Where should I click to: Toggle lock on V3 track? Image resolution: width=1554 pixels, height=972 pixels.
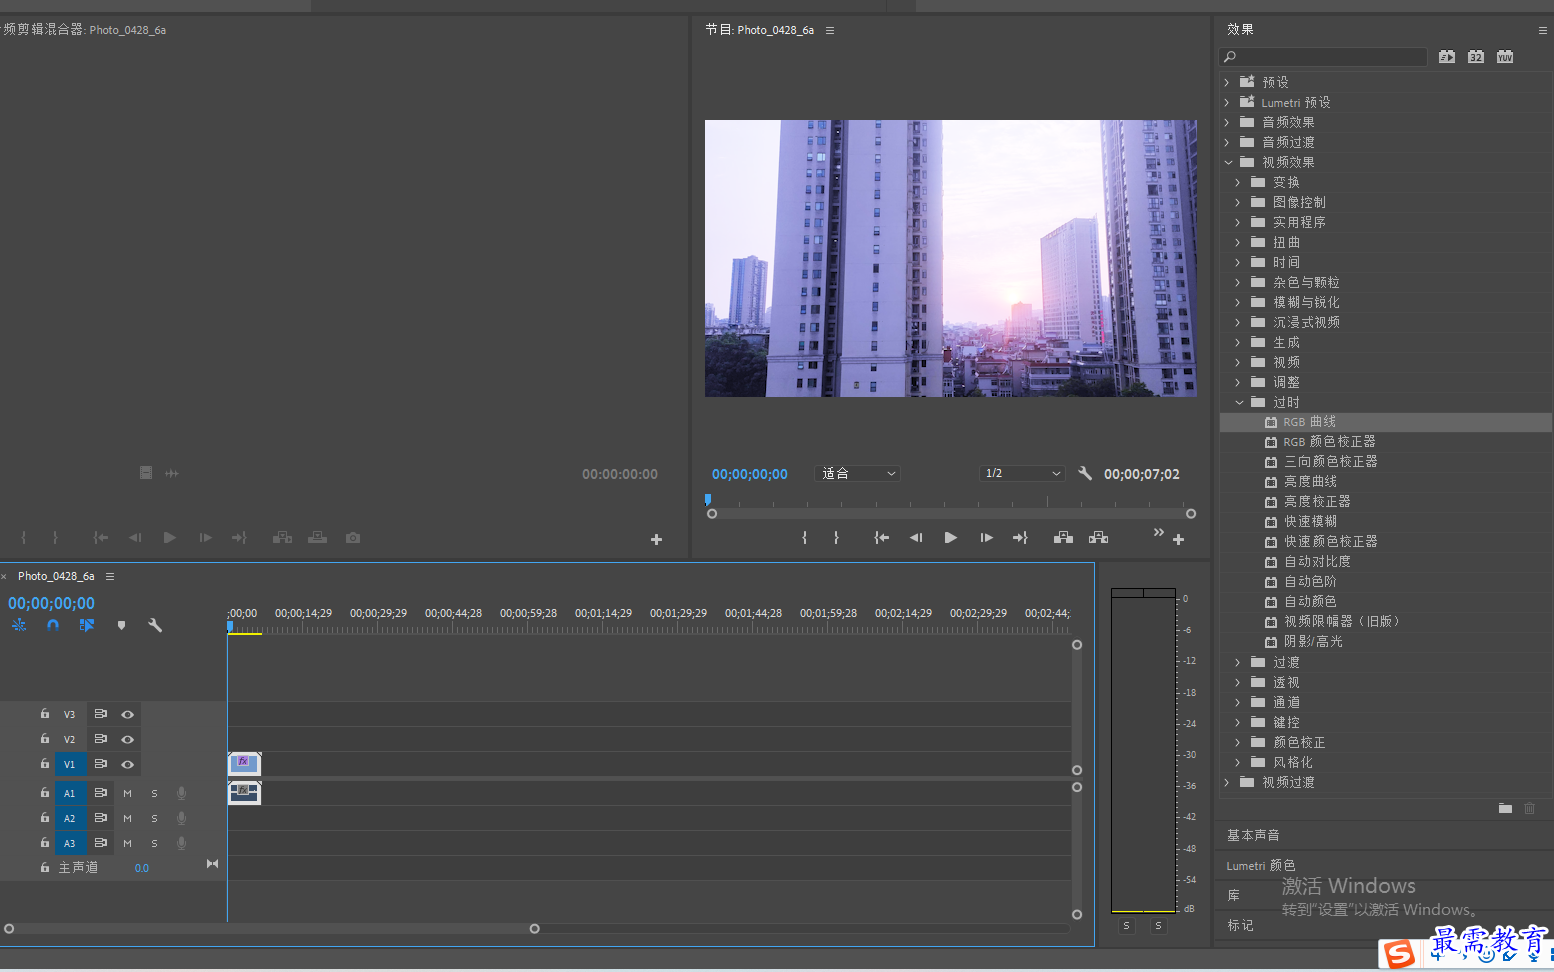[45, 713]
